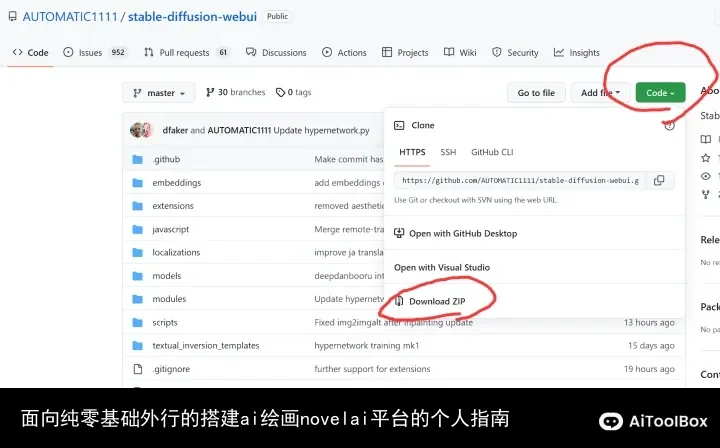
Task: Open the javascript folder
Action: click(170, 229)
